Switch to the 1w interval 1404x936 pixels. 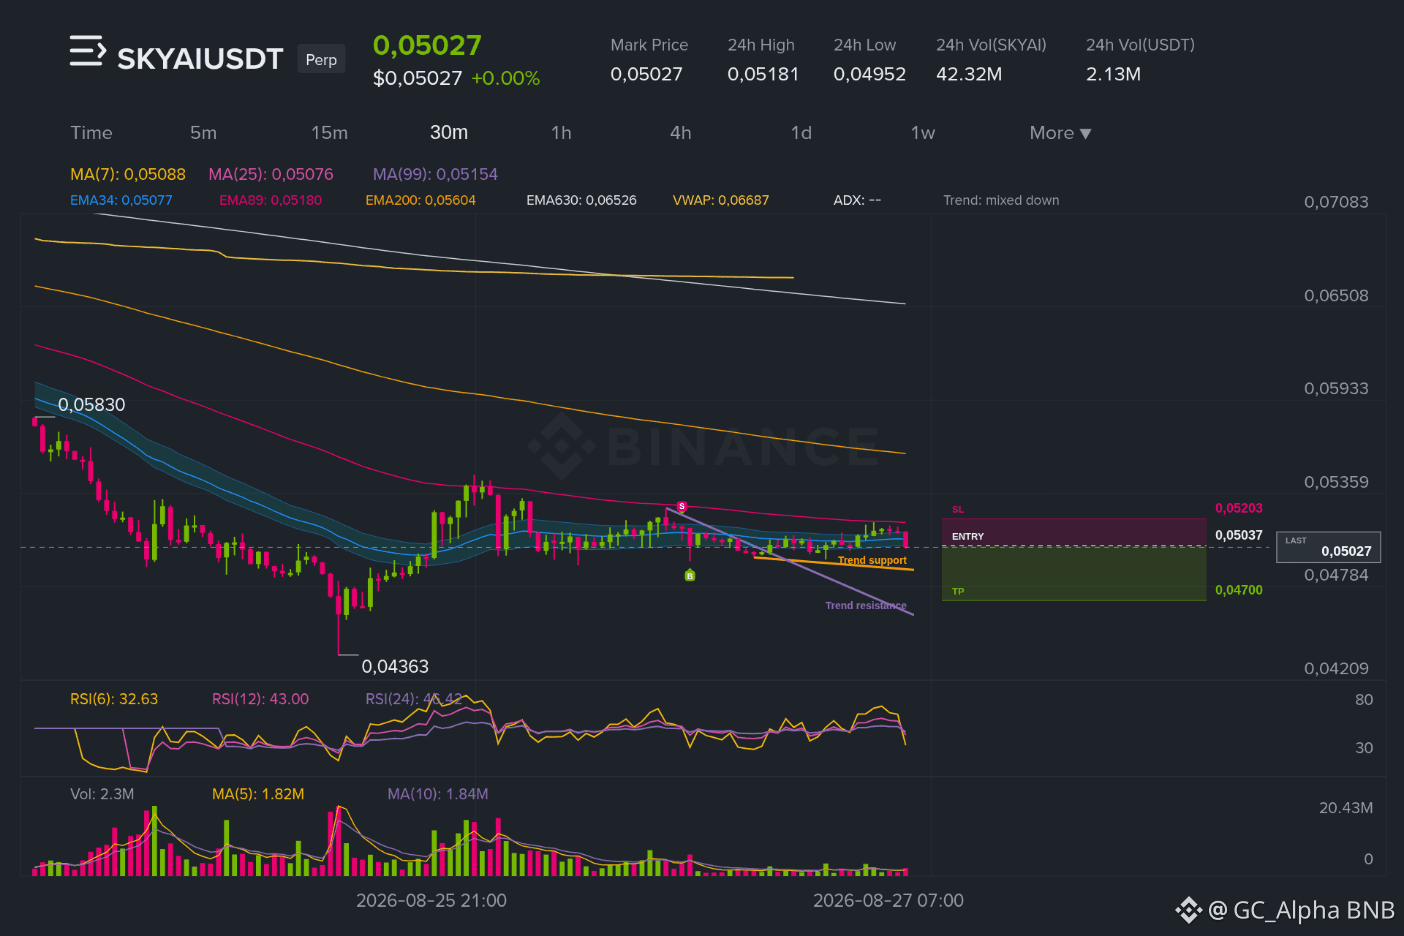point(923,133)
